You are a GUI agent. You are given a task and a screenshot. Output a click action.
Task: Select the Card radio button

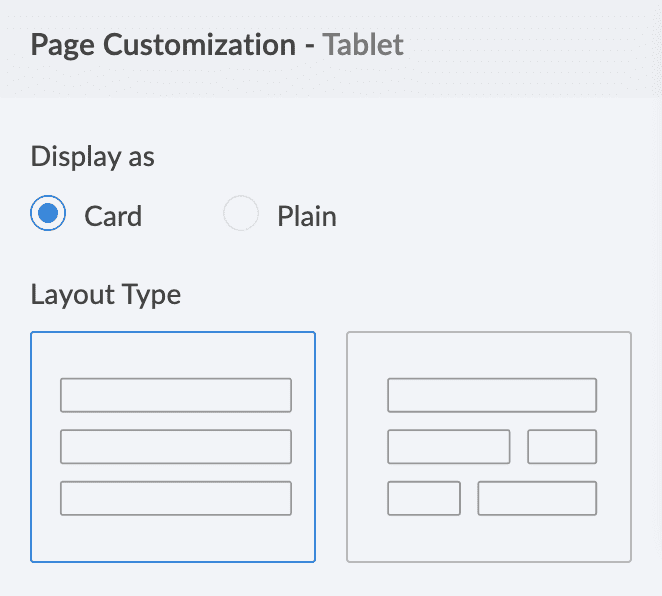(49, 214)
